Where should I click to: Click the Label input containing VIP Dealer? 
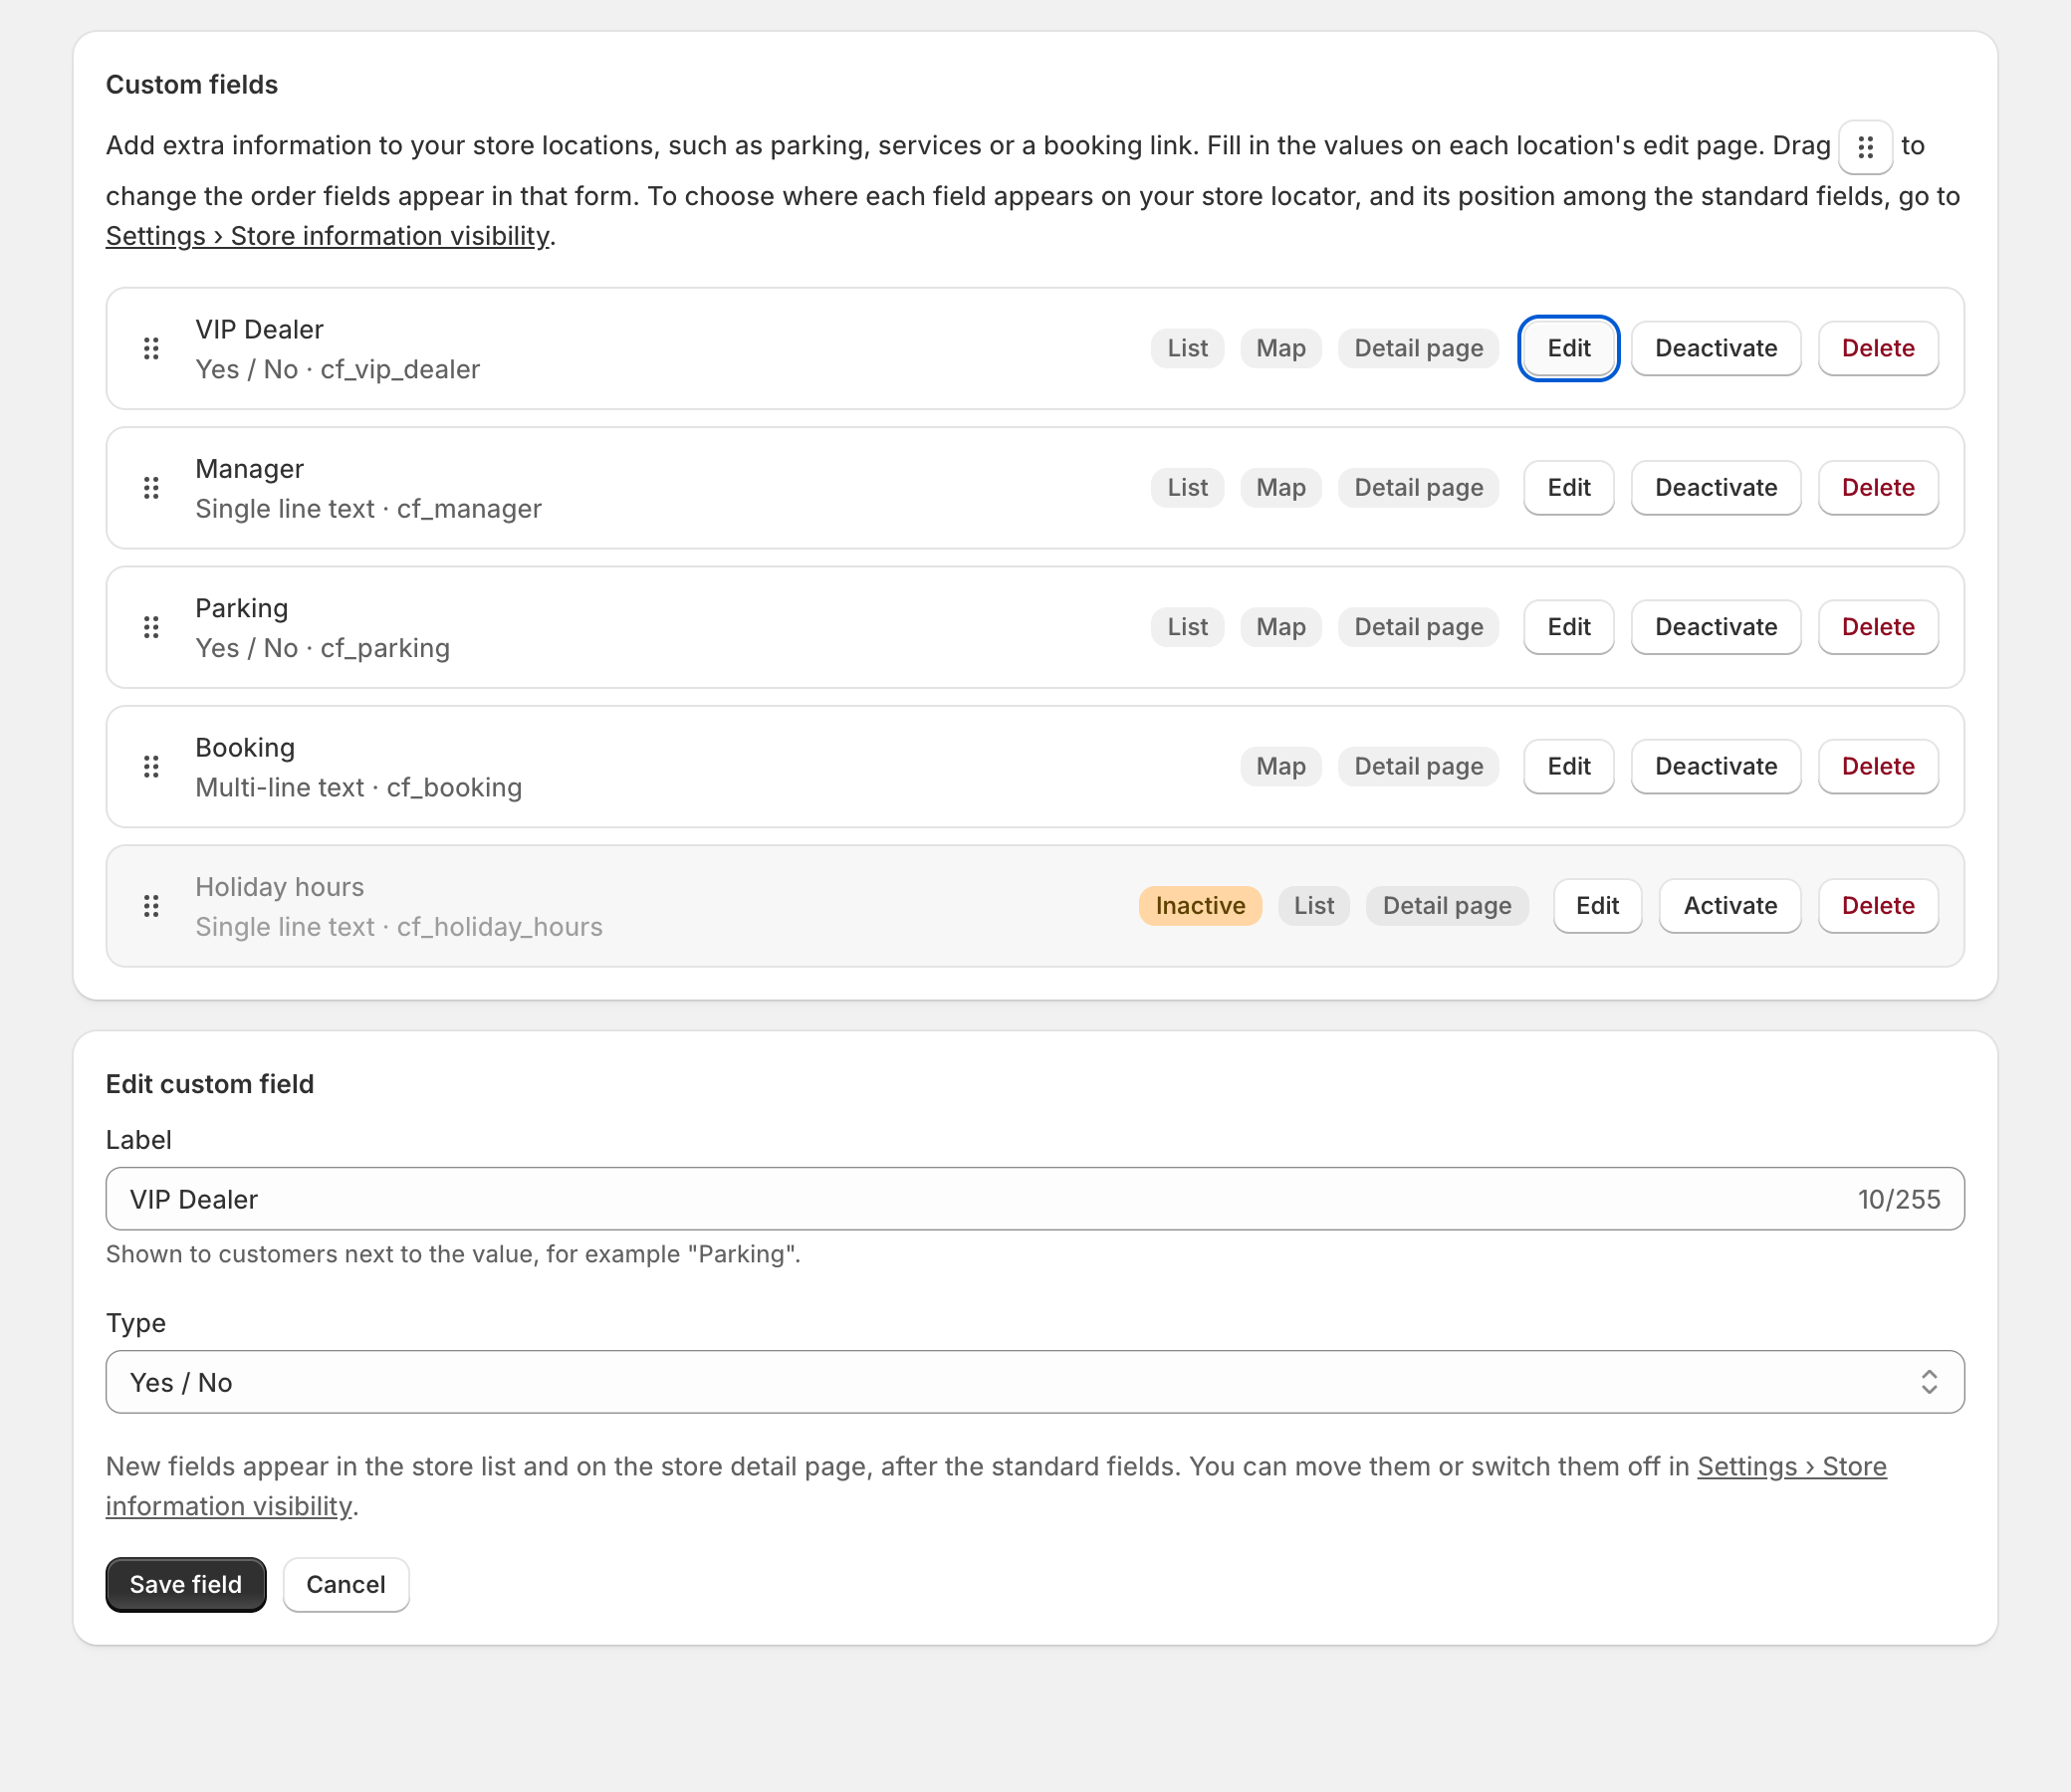tap(1035, 1199)
